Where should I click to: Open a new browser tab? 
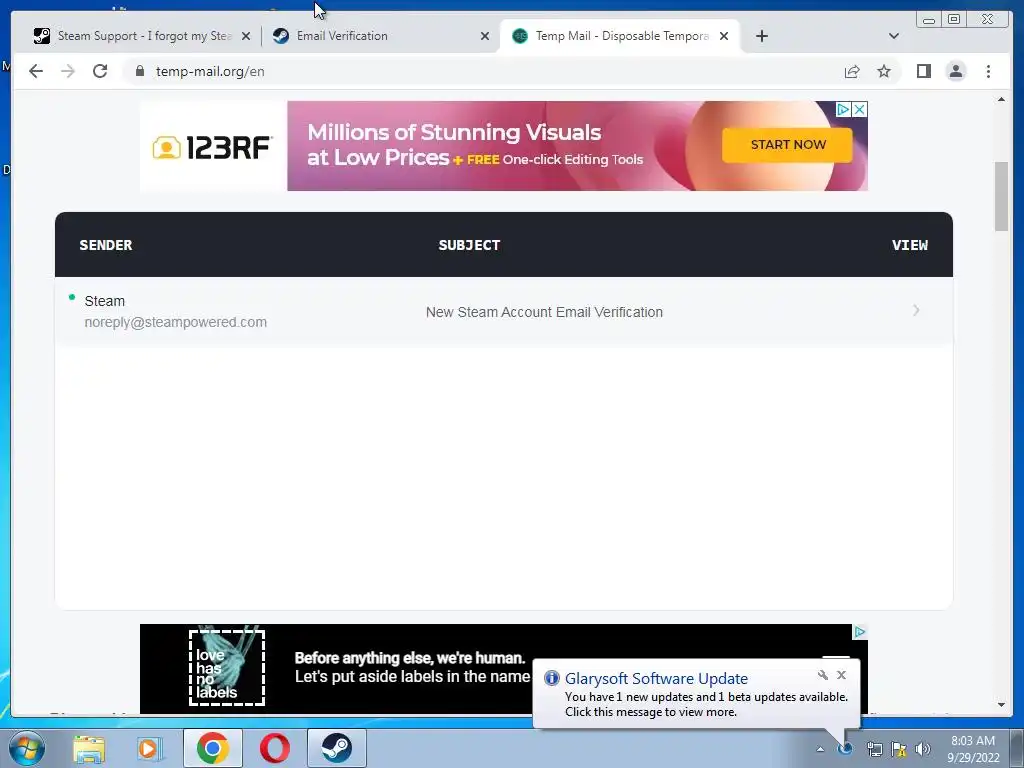[x=761, y=36]
